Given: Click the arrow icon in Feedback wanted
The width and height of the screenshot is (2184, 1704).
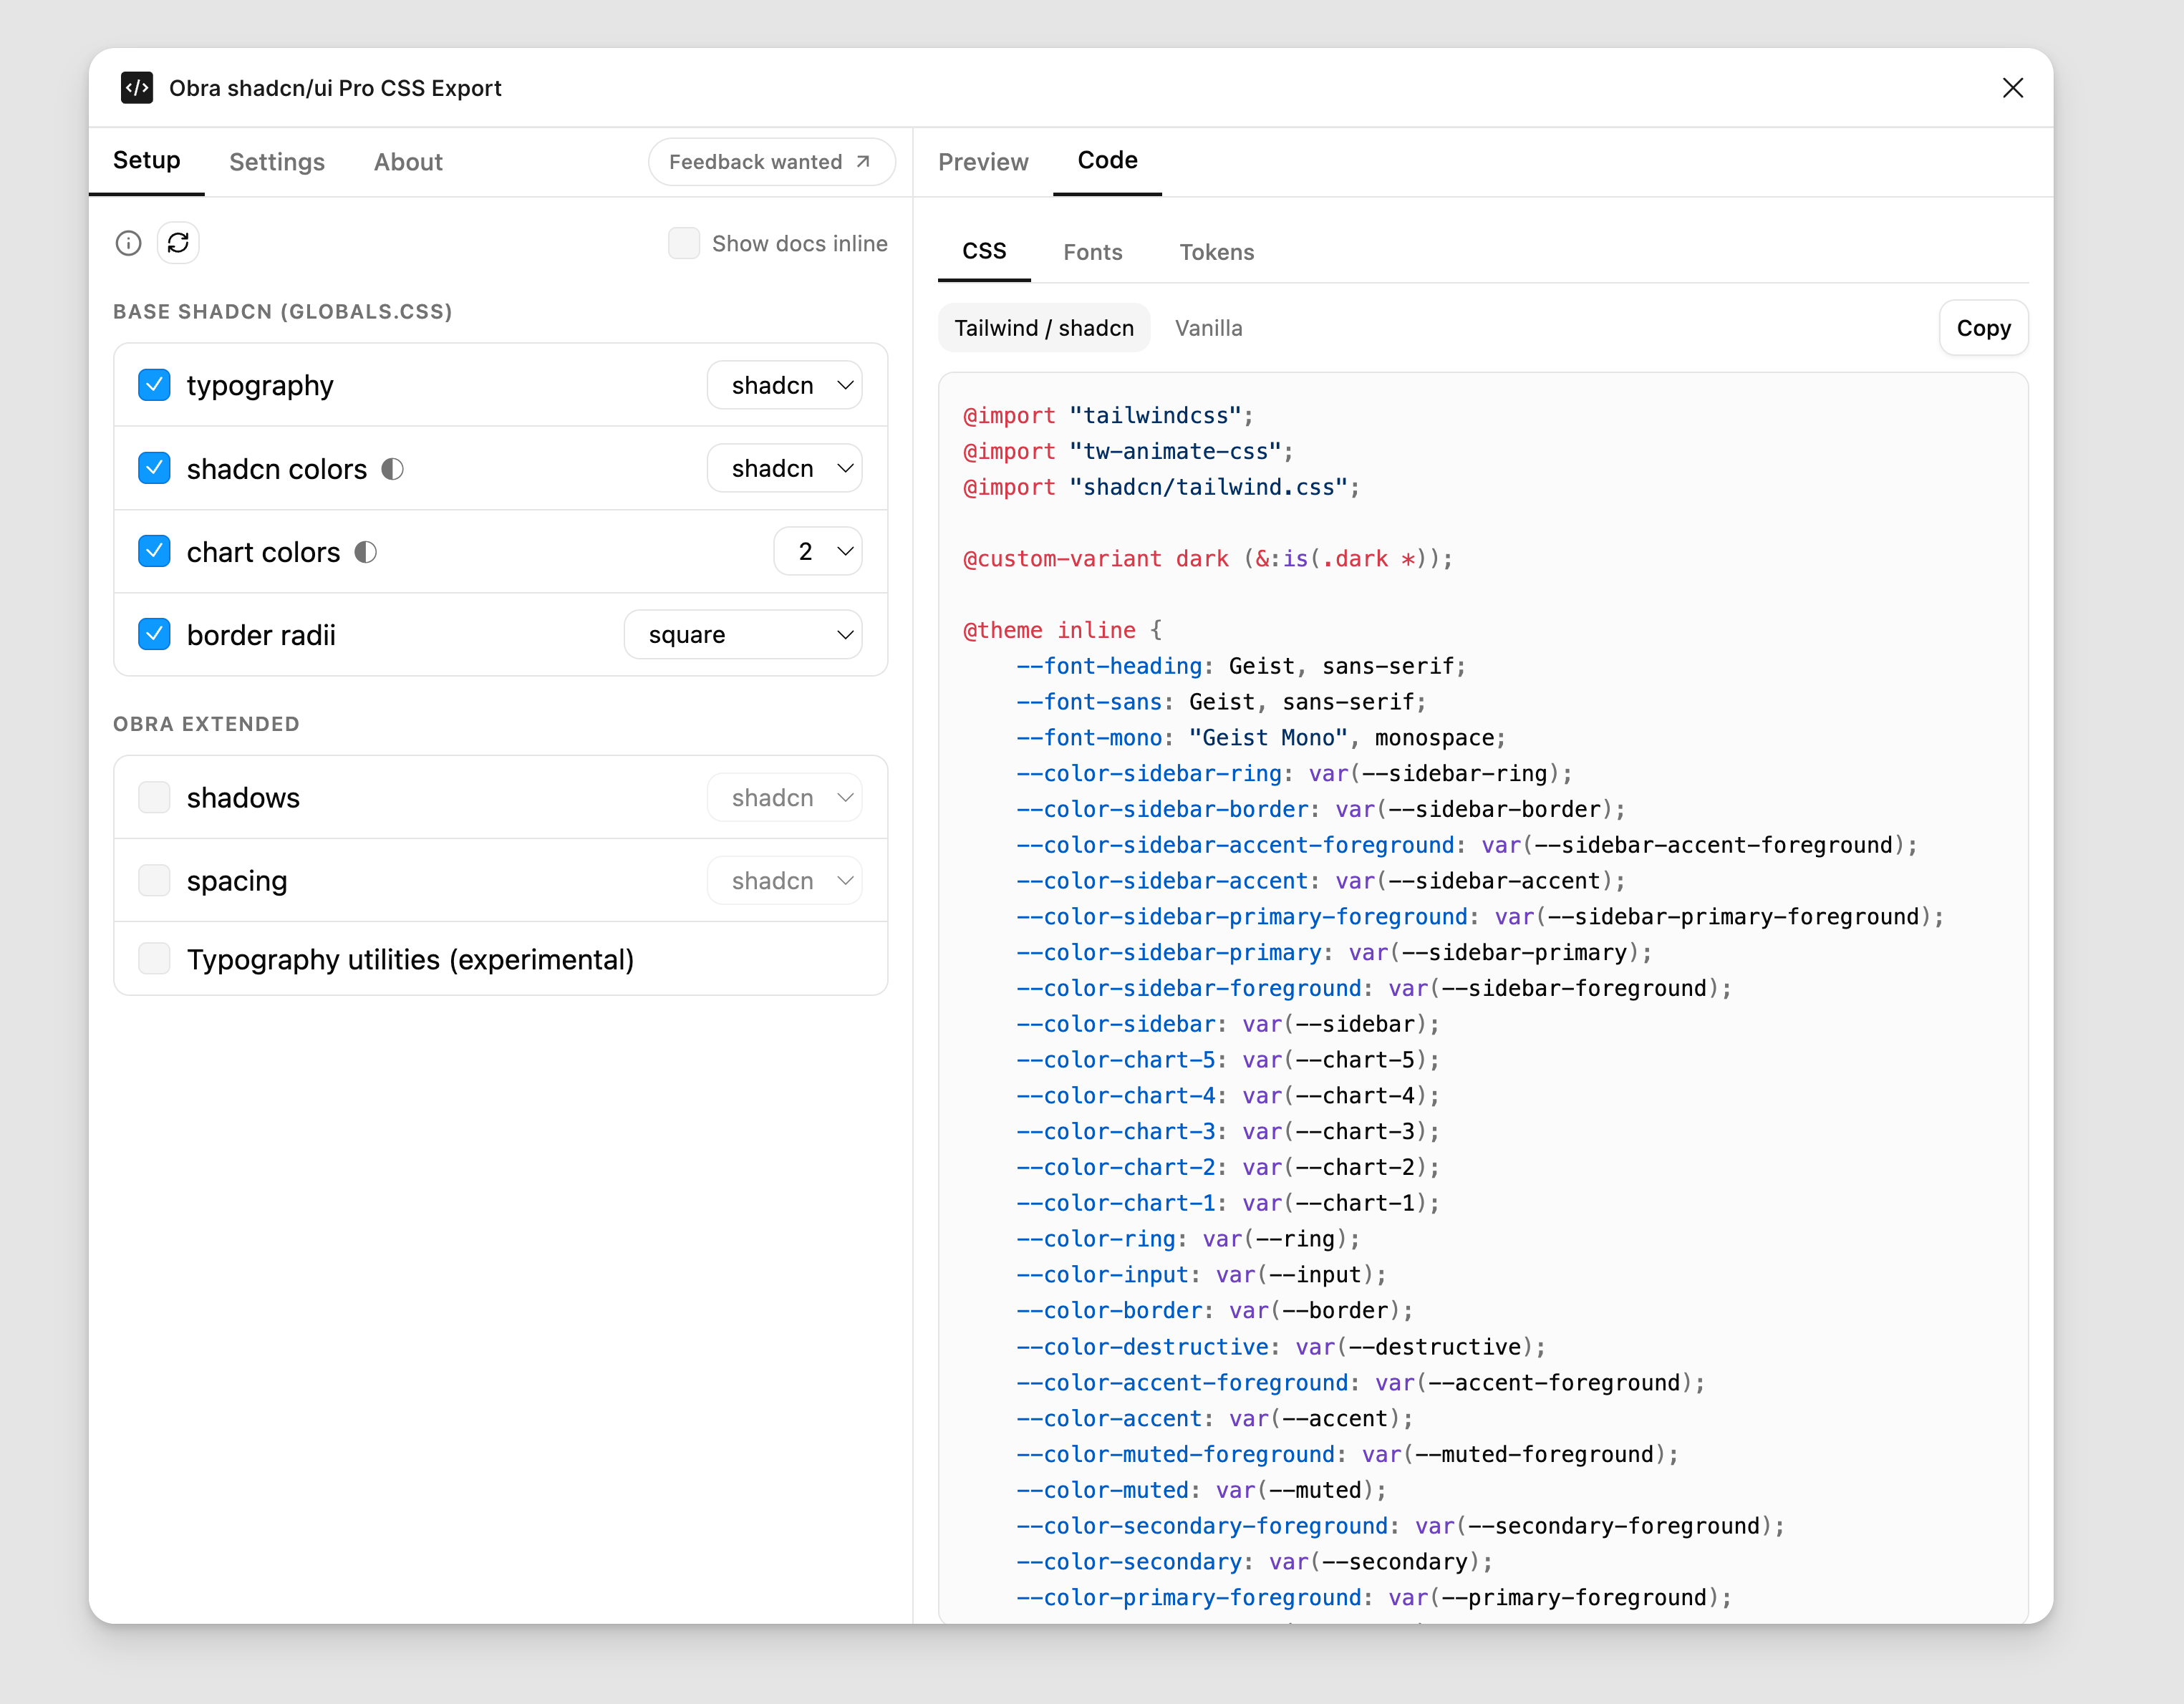Looking at the screenshot, I should (x=863, y=162).
